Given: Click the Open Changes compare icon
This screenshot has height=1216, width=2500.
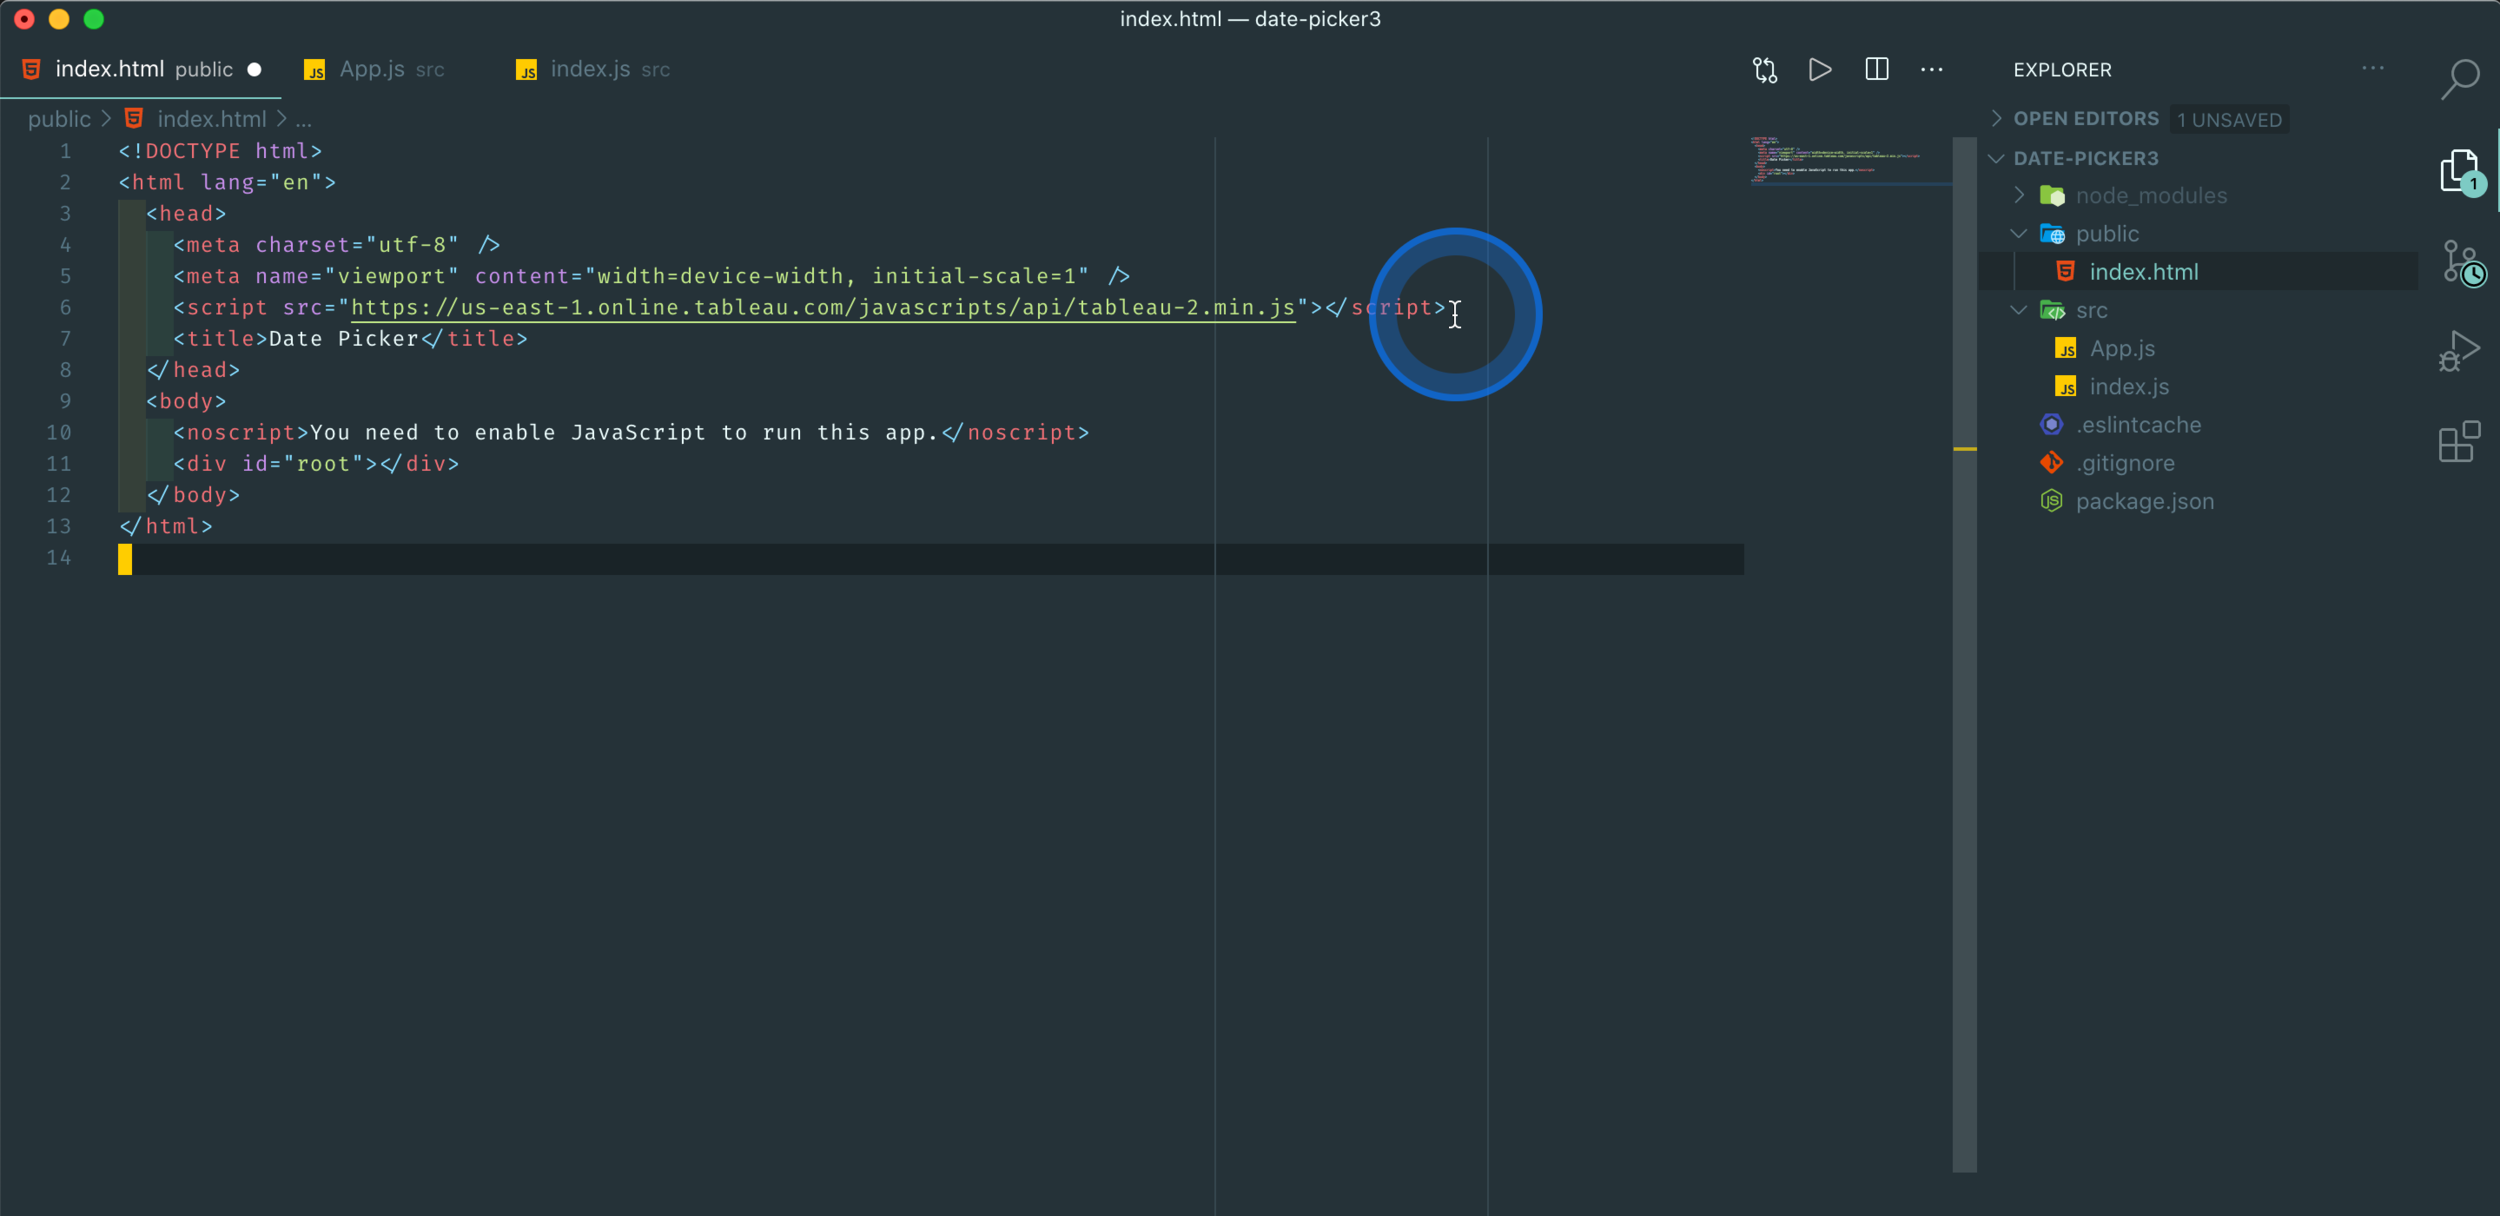Looking at the screenshot, I should pos(1765,70).
